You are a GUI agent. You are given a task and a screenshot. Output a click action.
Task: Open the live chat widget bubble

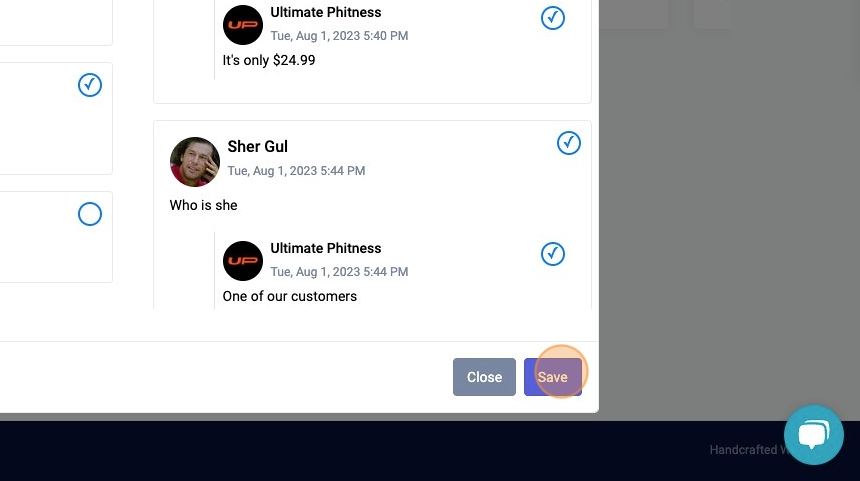tap(813, 435)
